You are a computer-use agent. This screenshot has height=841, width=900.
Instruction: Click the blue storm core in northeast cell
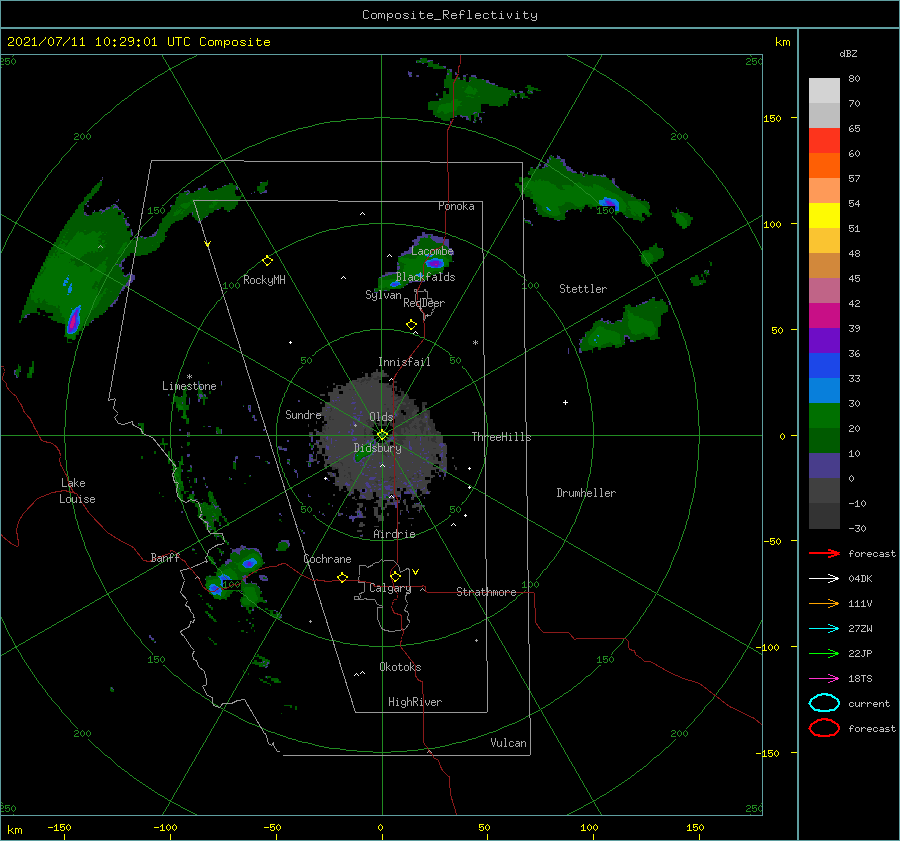608,203
